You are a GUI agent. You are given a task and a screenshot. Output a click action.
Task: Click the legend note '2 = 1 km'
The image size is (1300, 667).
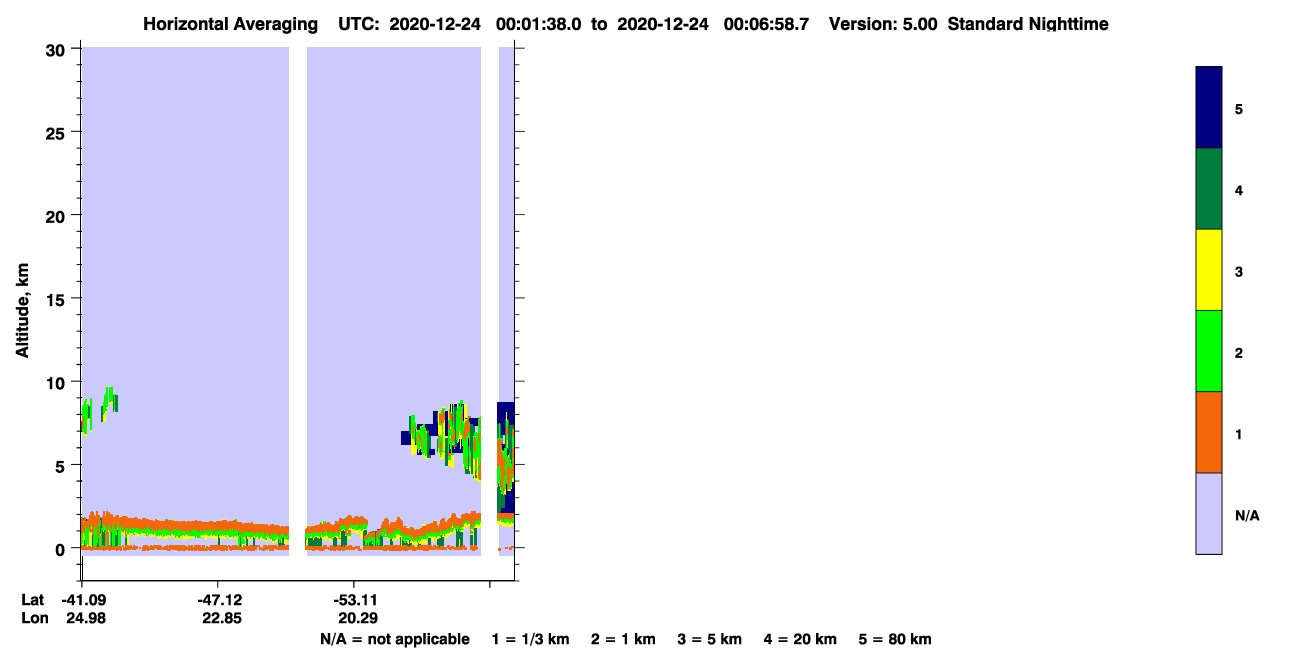tap(623, 640)
